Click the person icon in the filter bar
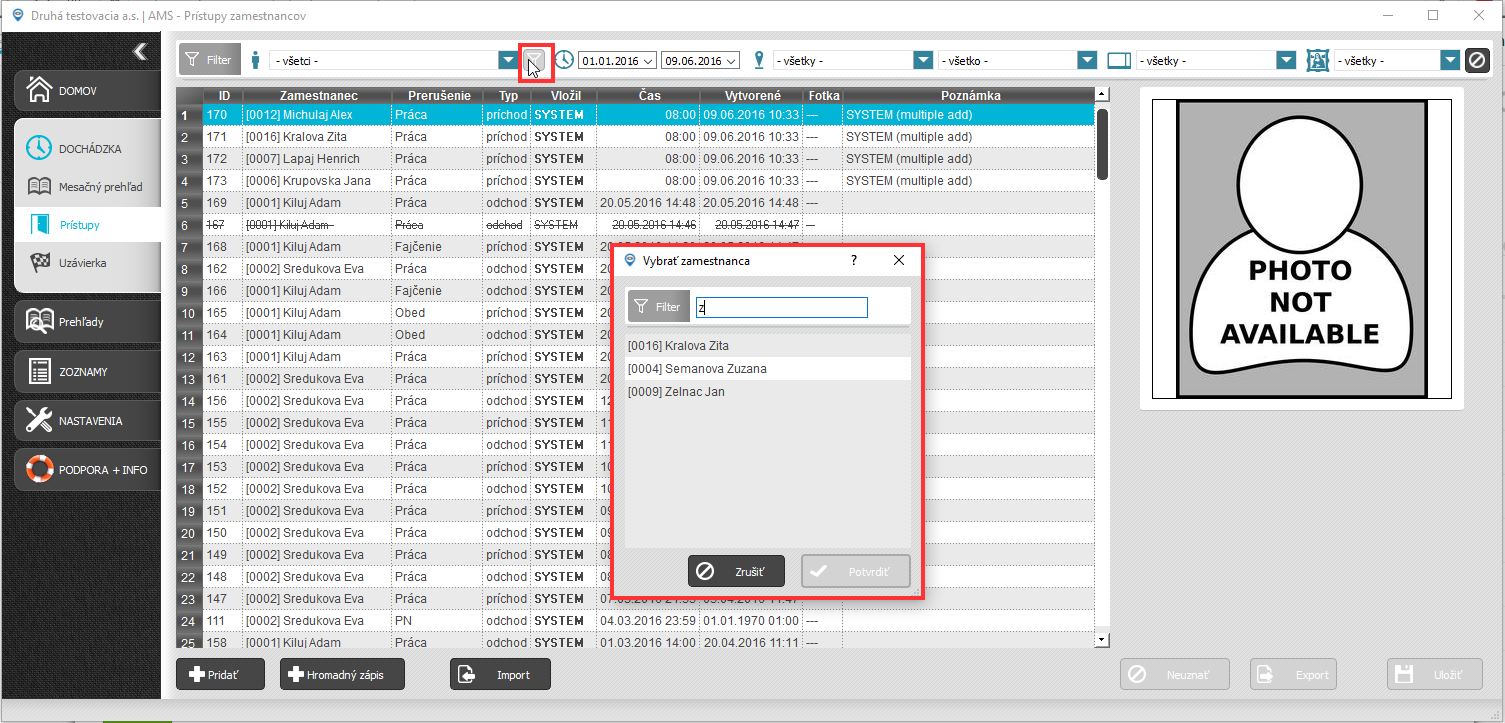Image resolution: width=1505 pixels, height=723 pixels. pyautogui.click(x=255, y=60)
